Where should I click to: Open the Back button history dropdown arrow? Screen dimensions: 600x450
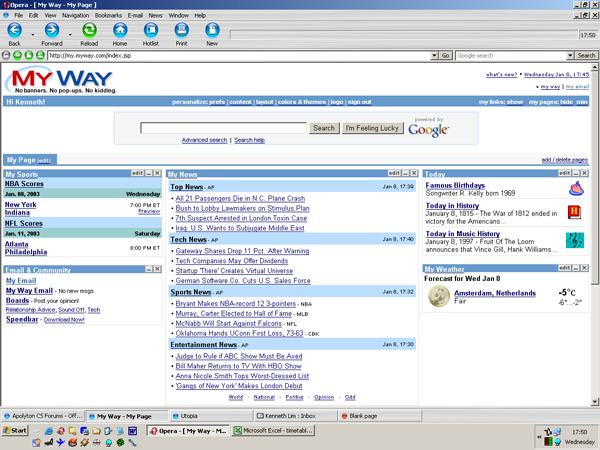point(32,33)
